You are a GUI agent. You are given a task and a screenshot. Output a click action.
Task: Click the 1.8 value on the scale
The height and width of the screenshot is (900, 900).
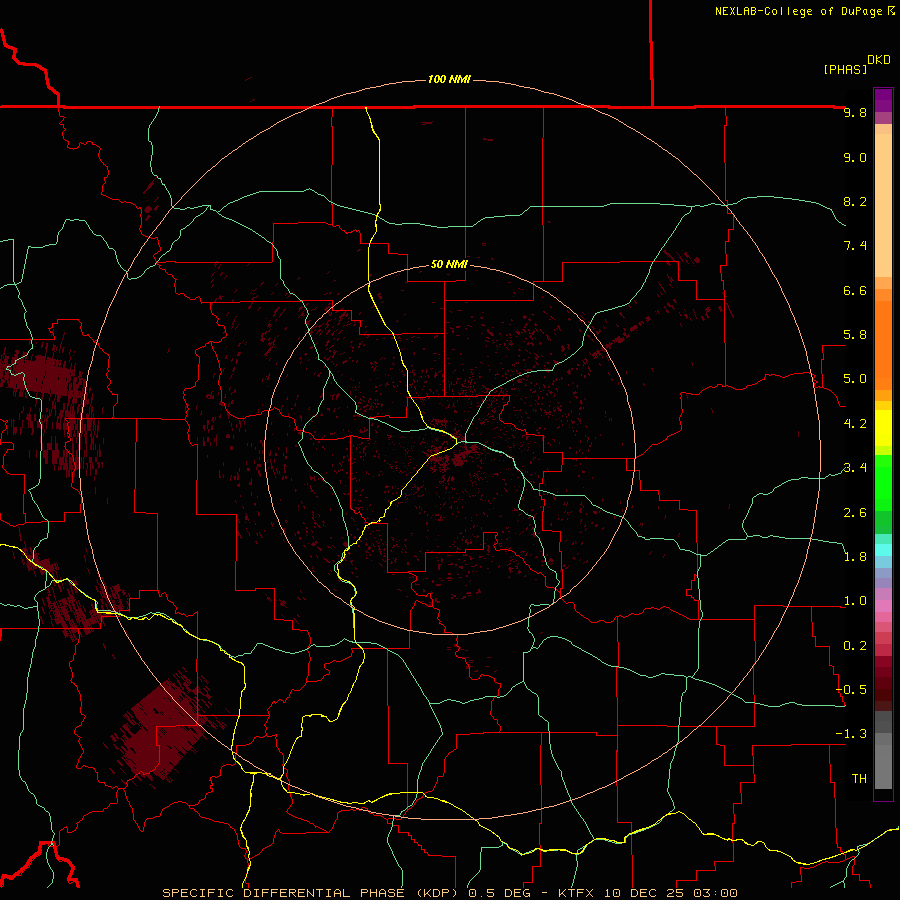coord(855,557)
